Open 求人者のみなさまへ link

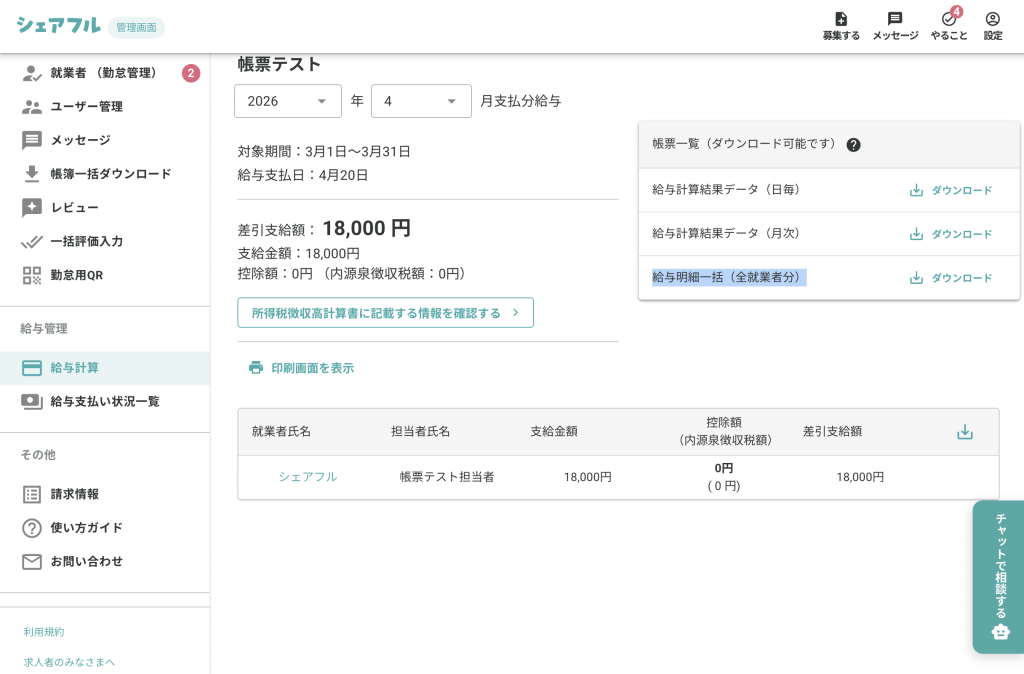pyautogui.click(x=69, y=662)
